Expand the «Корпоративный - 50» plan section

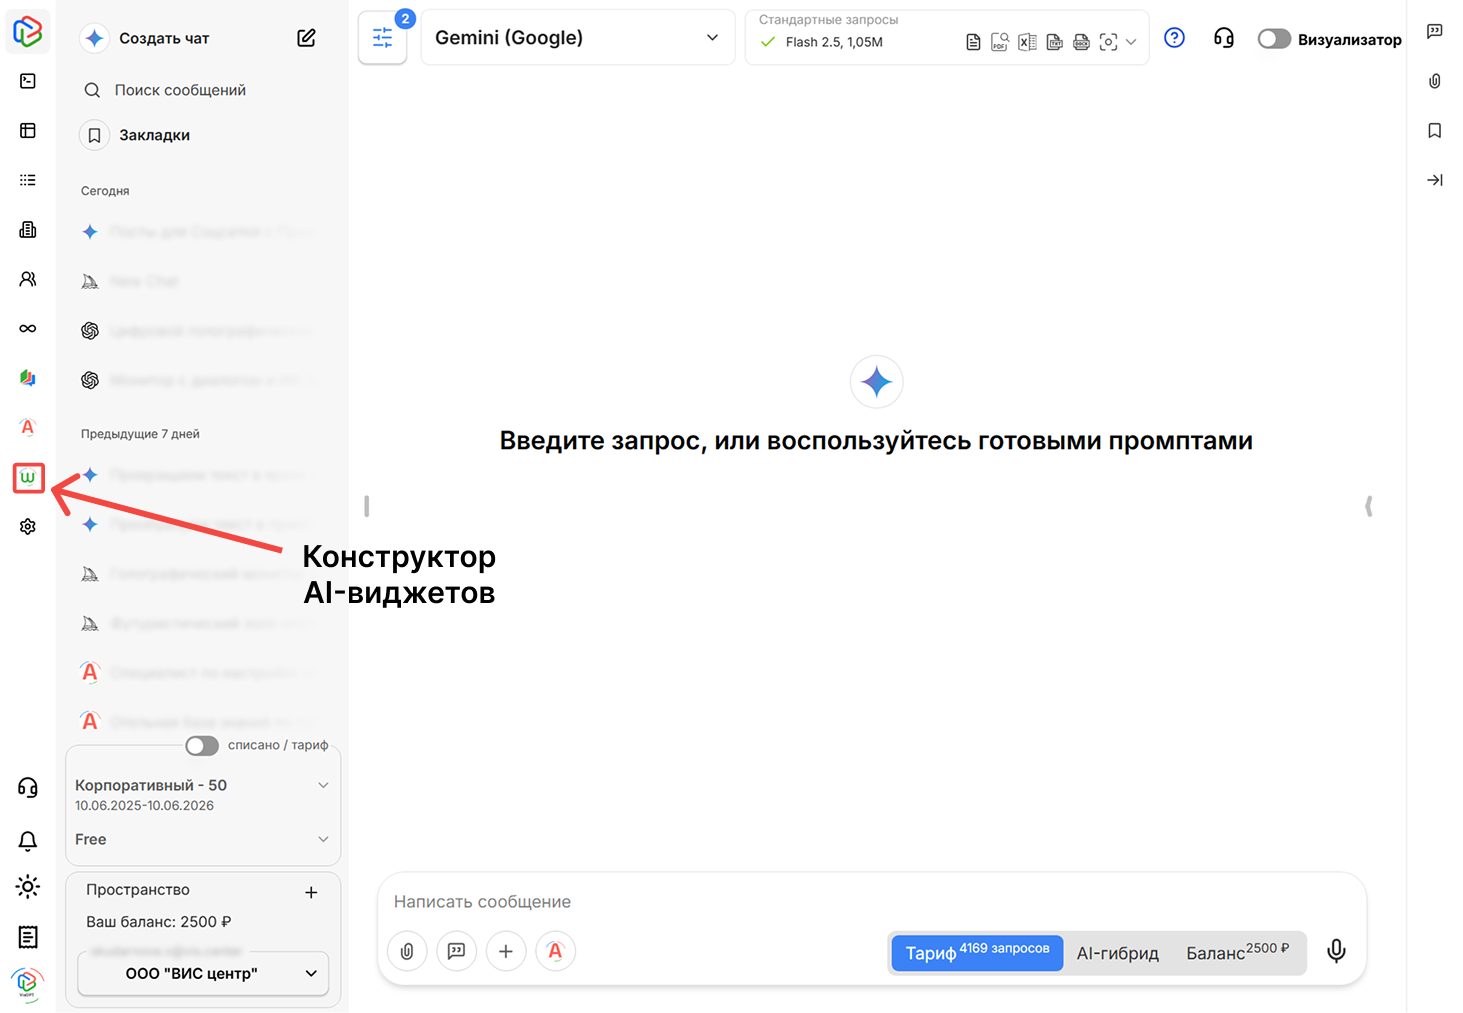(x=322, y=785)
